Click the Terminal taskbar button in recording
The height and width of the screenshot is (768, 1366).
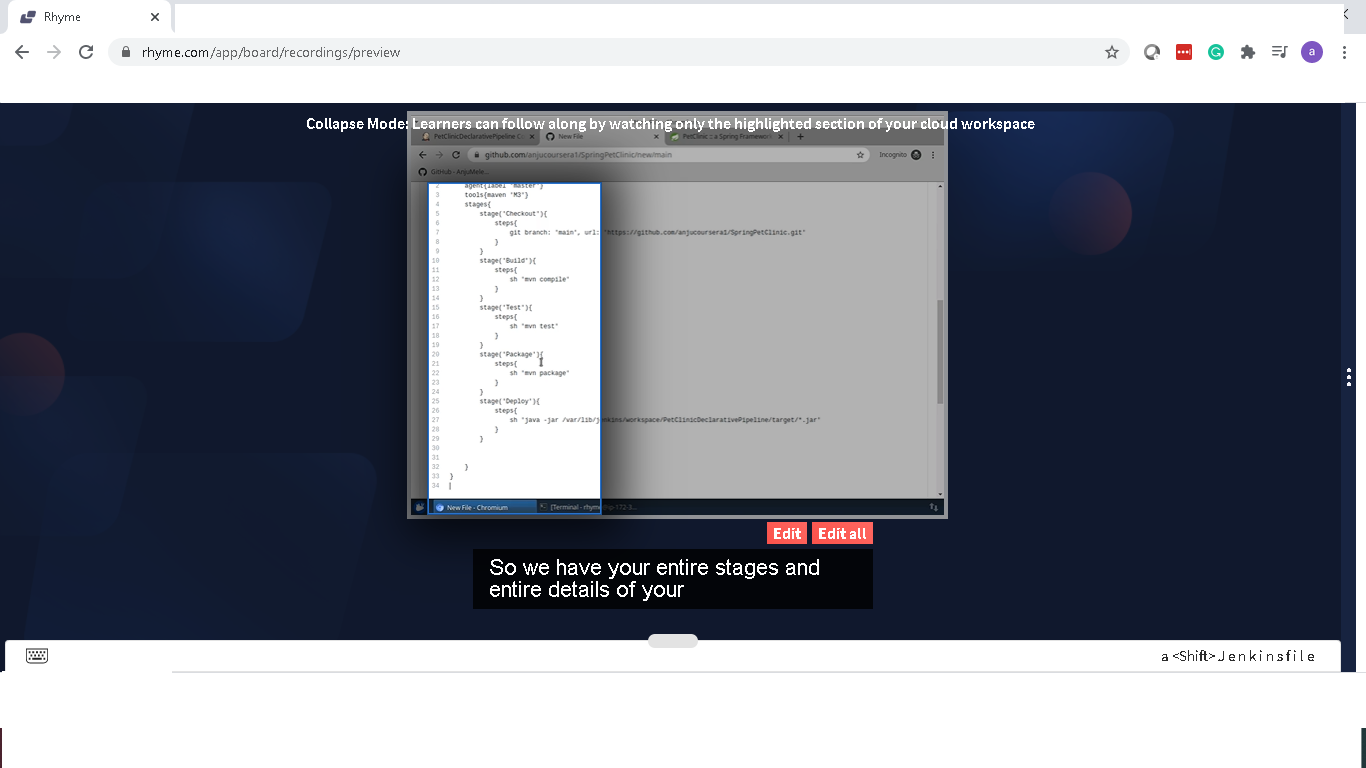(589, 507)
